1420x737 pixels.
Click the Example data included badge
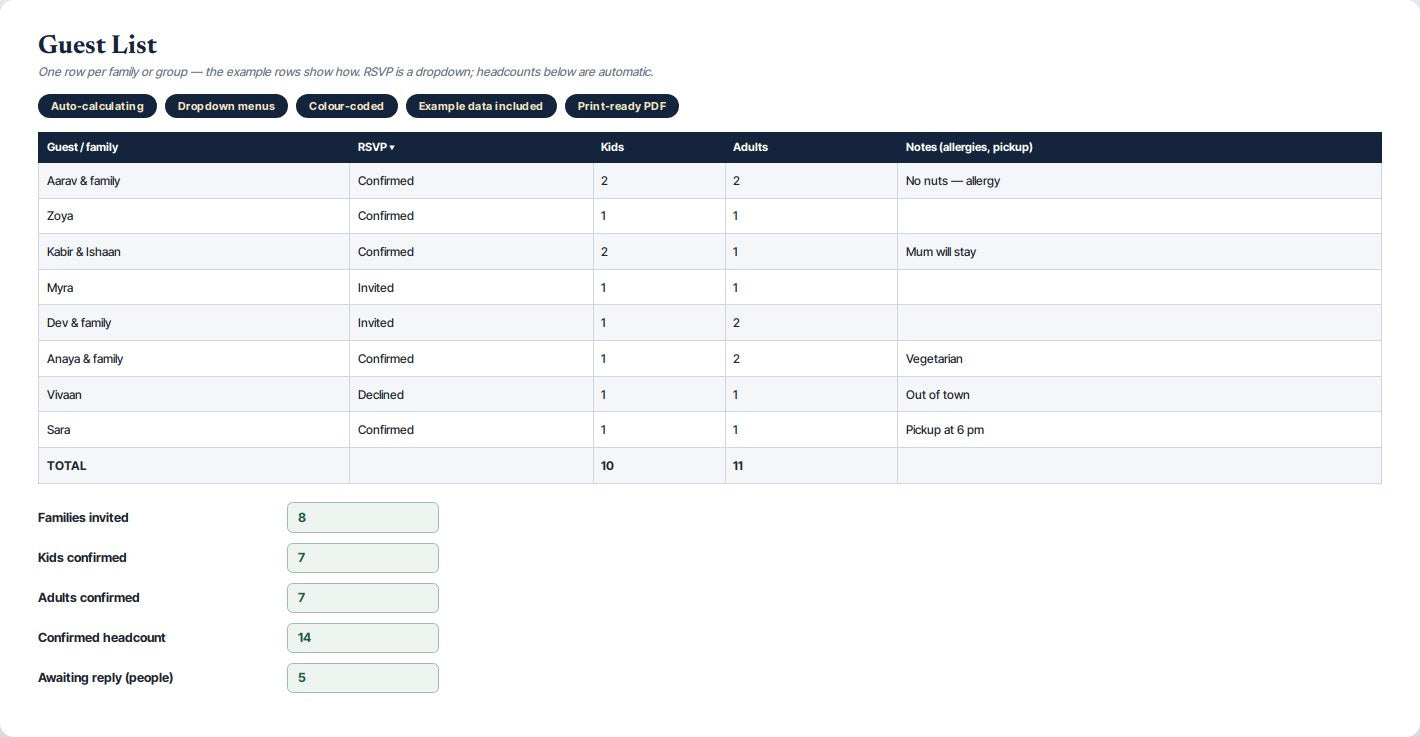pos(481,106)
